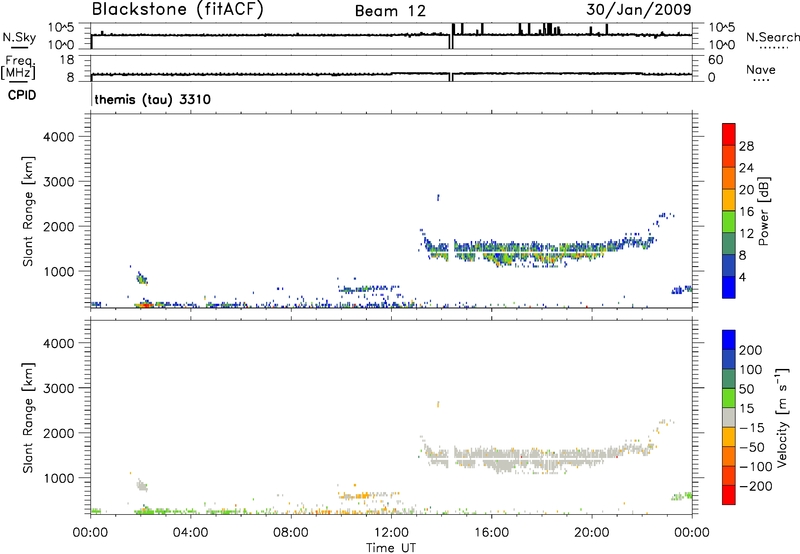Screen dimensions: 800x554
Task: Click the 1500 km backscatter band in Power panel
Action: point(536,251)
